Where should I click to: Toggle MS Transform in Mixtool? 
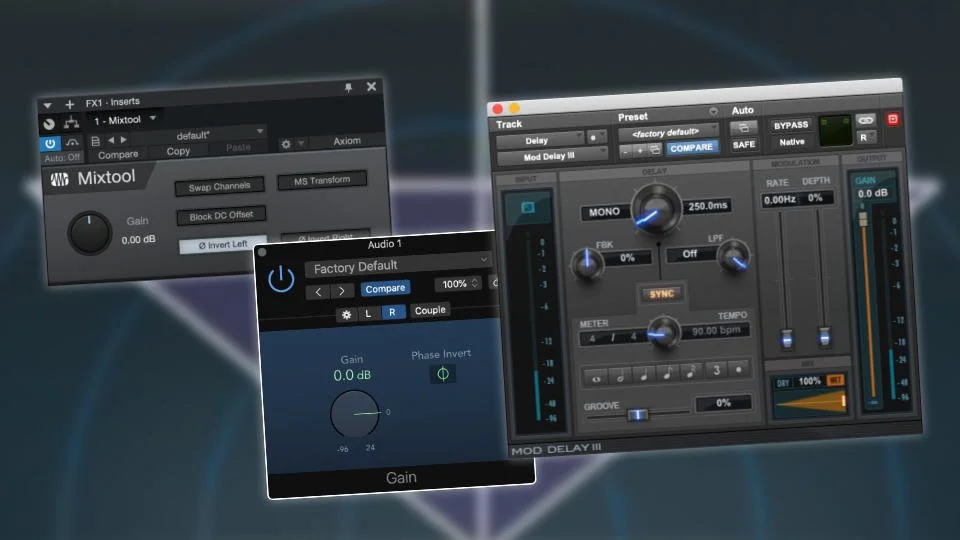(322, 181)
